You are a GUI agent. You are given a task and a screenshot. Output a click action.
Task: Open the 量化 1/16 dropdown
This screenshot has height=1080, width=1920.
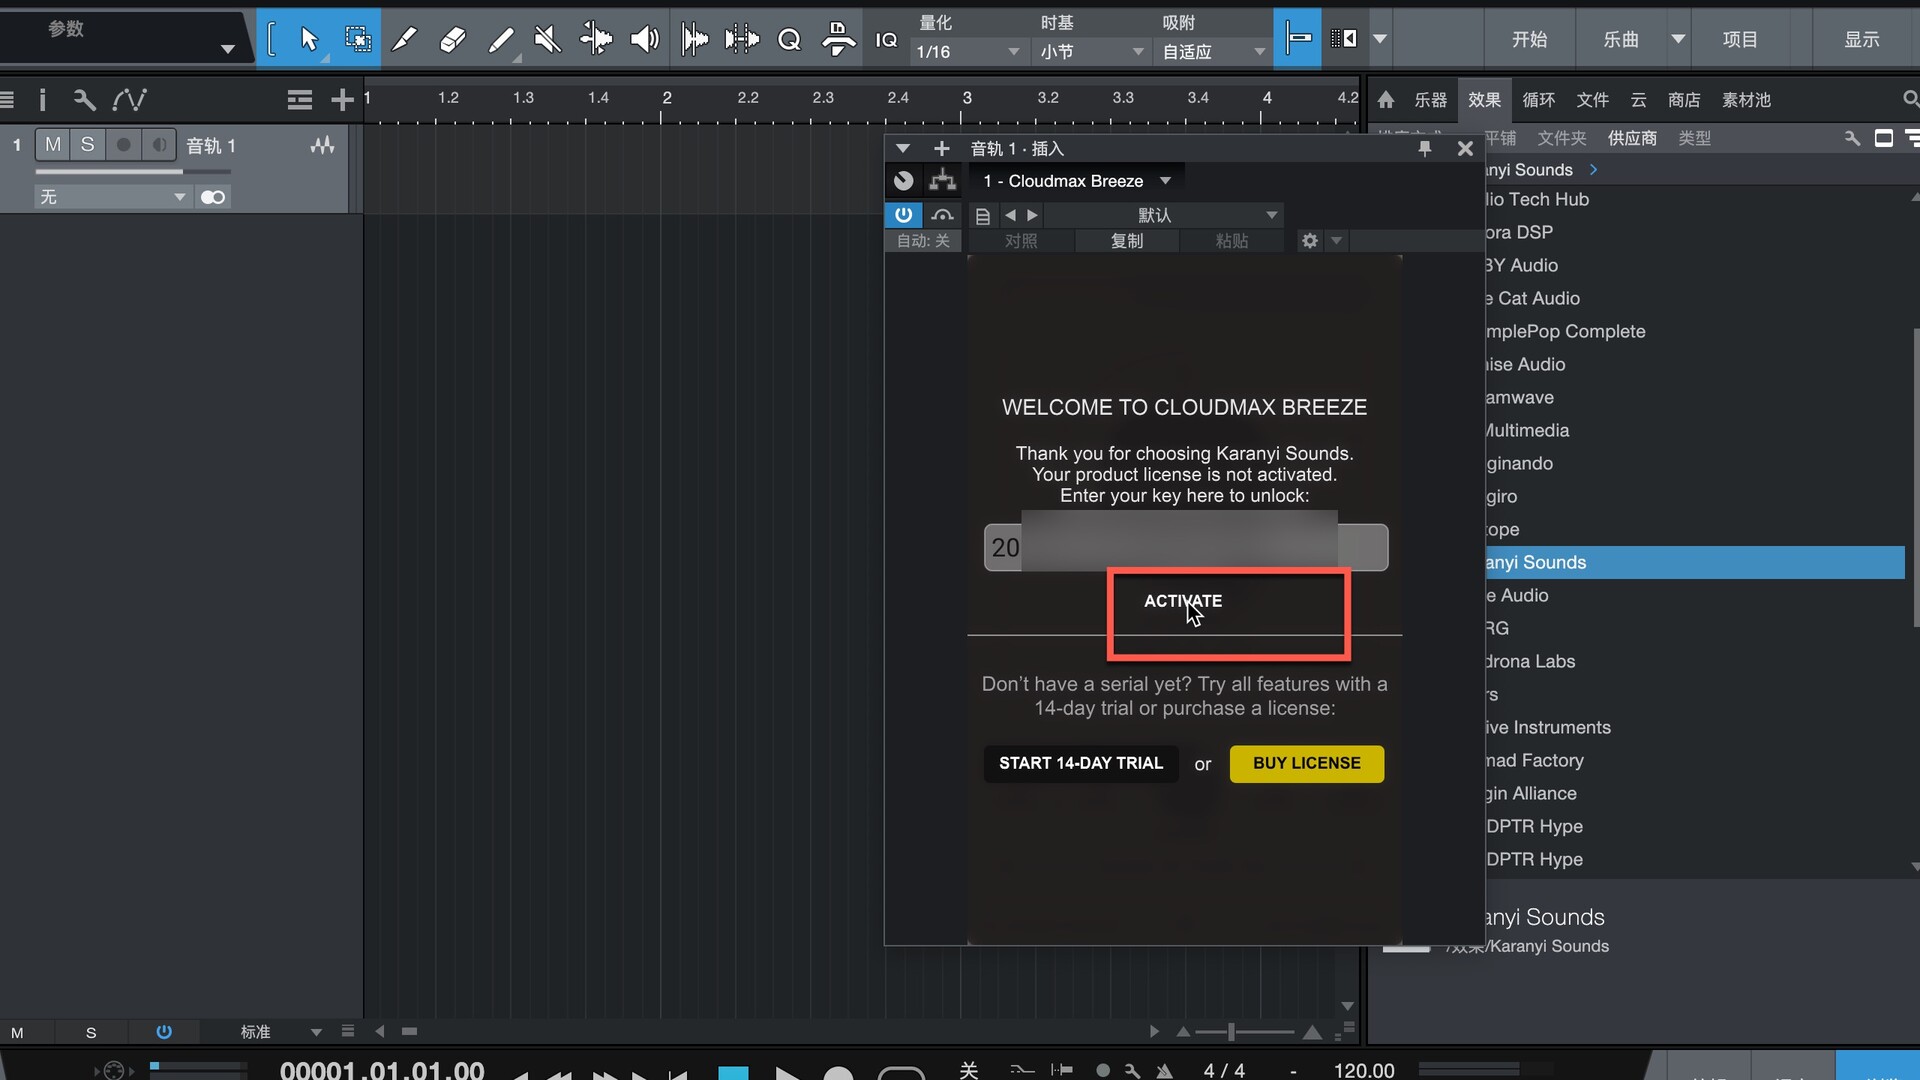click(x=968, y=51)
